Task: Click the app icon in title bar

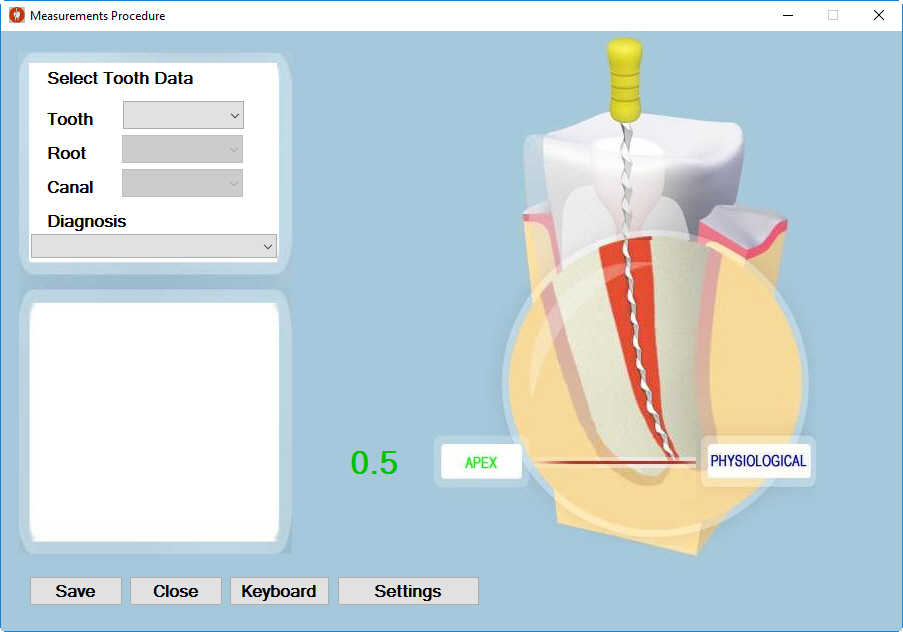Action: pos(17,15)
